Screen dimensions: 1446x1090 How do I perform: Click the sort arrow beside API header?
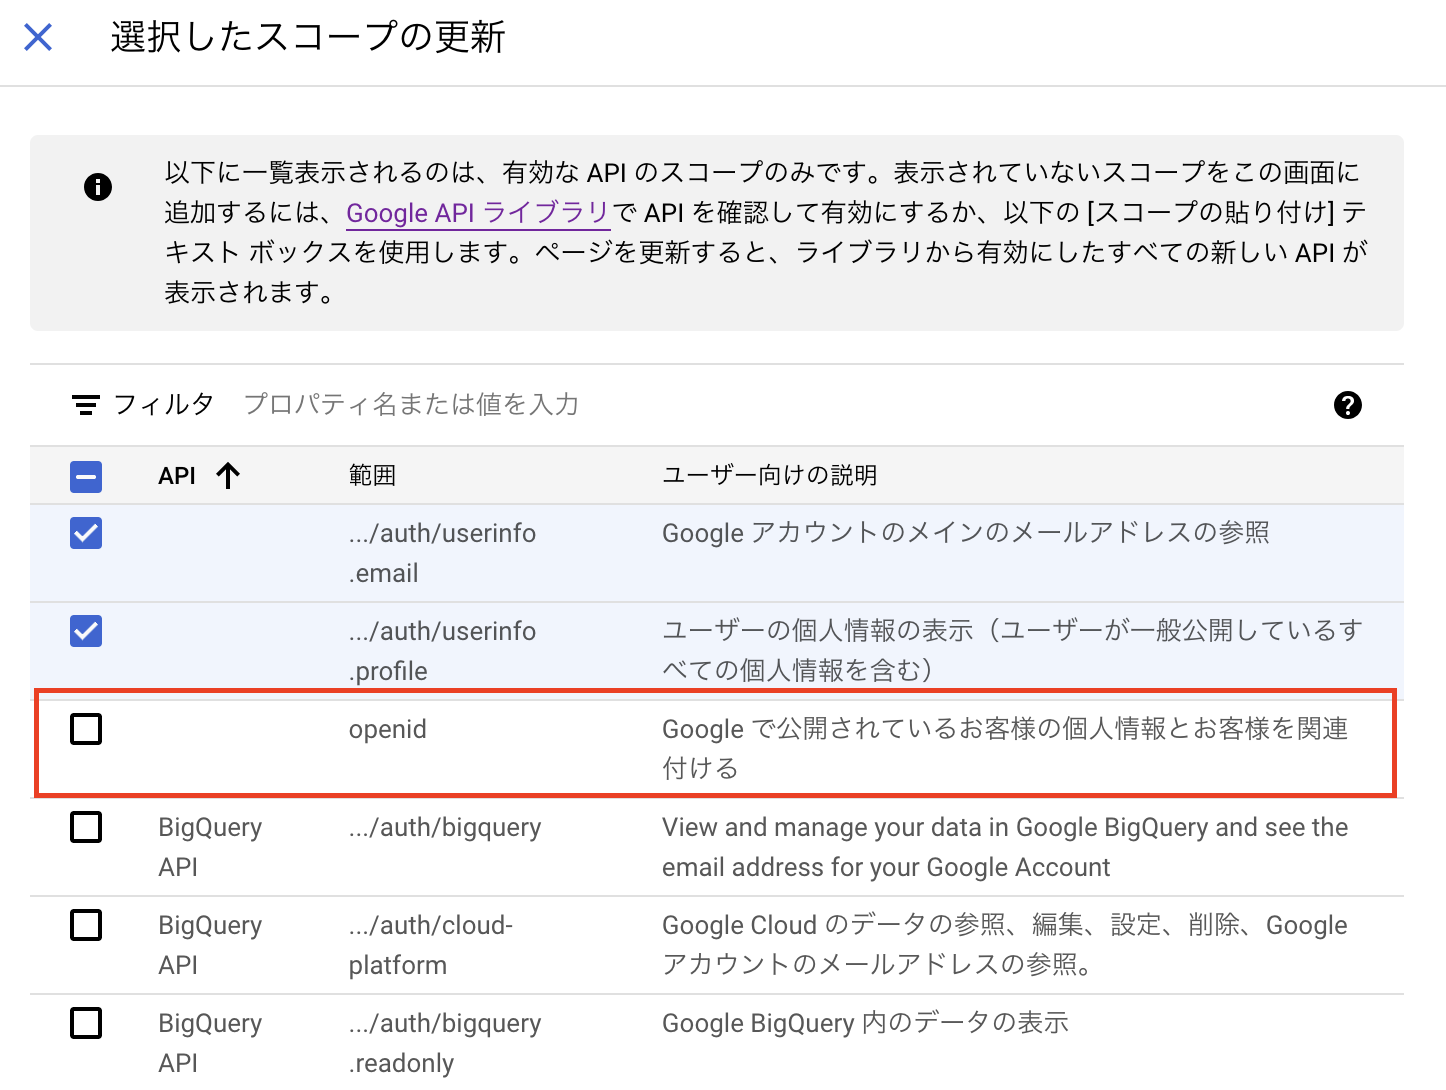[x=229, y=475]
